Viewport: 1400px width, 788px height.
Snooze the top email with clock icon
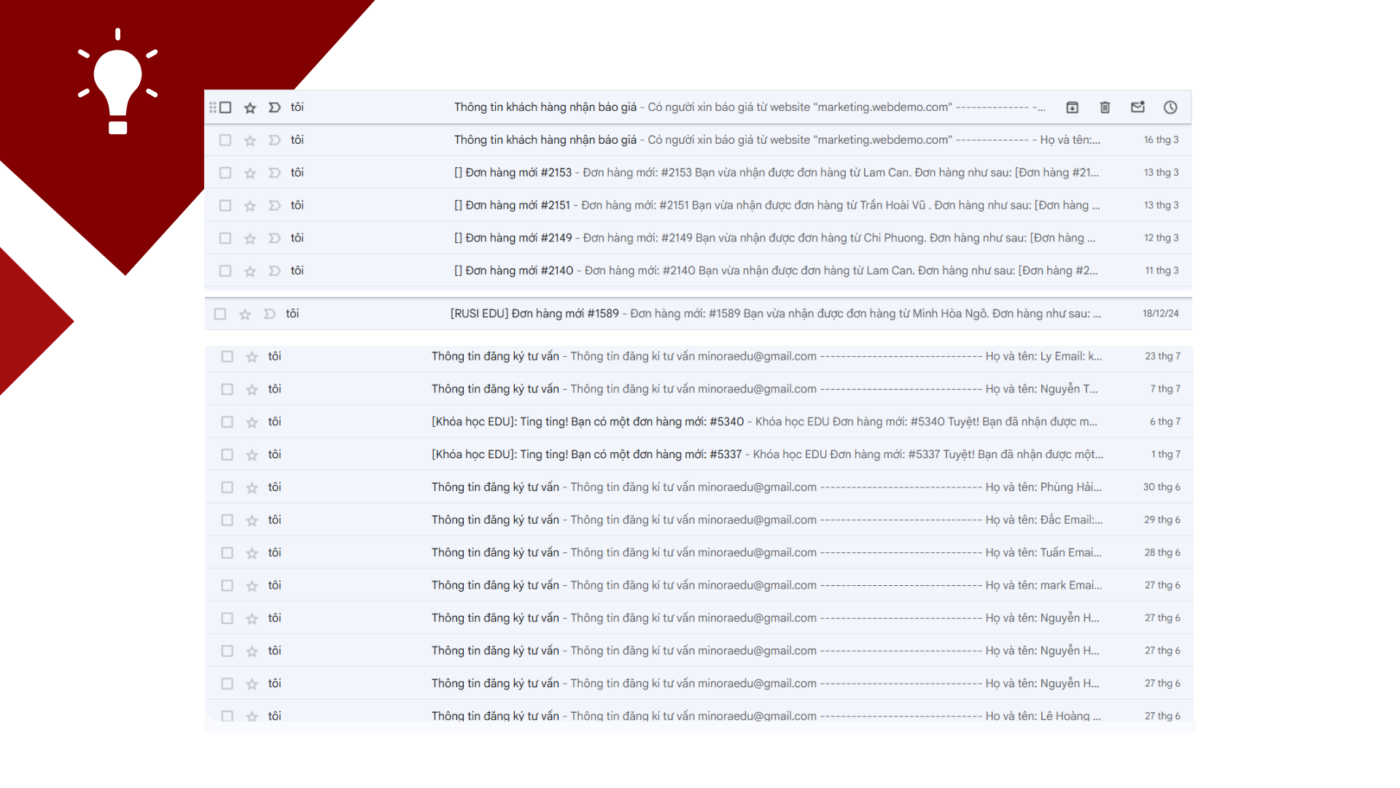tap(1170, 107)
